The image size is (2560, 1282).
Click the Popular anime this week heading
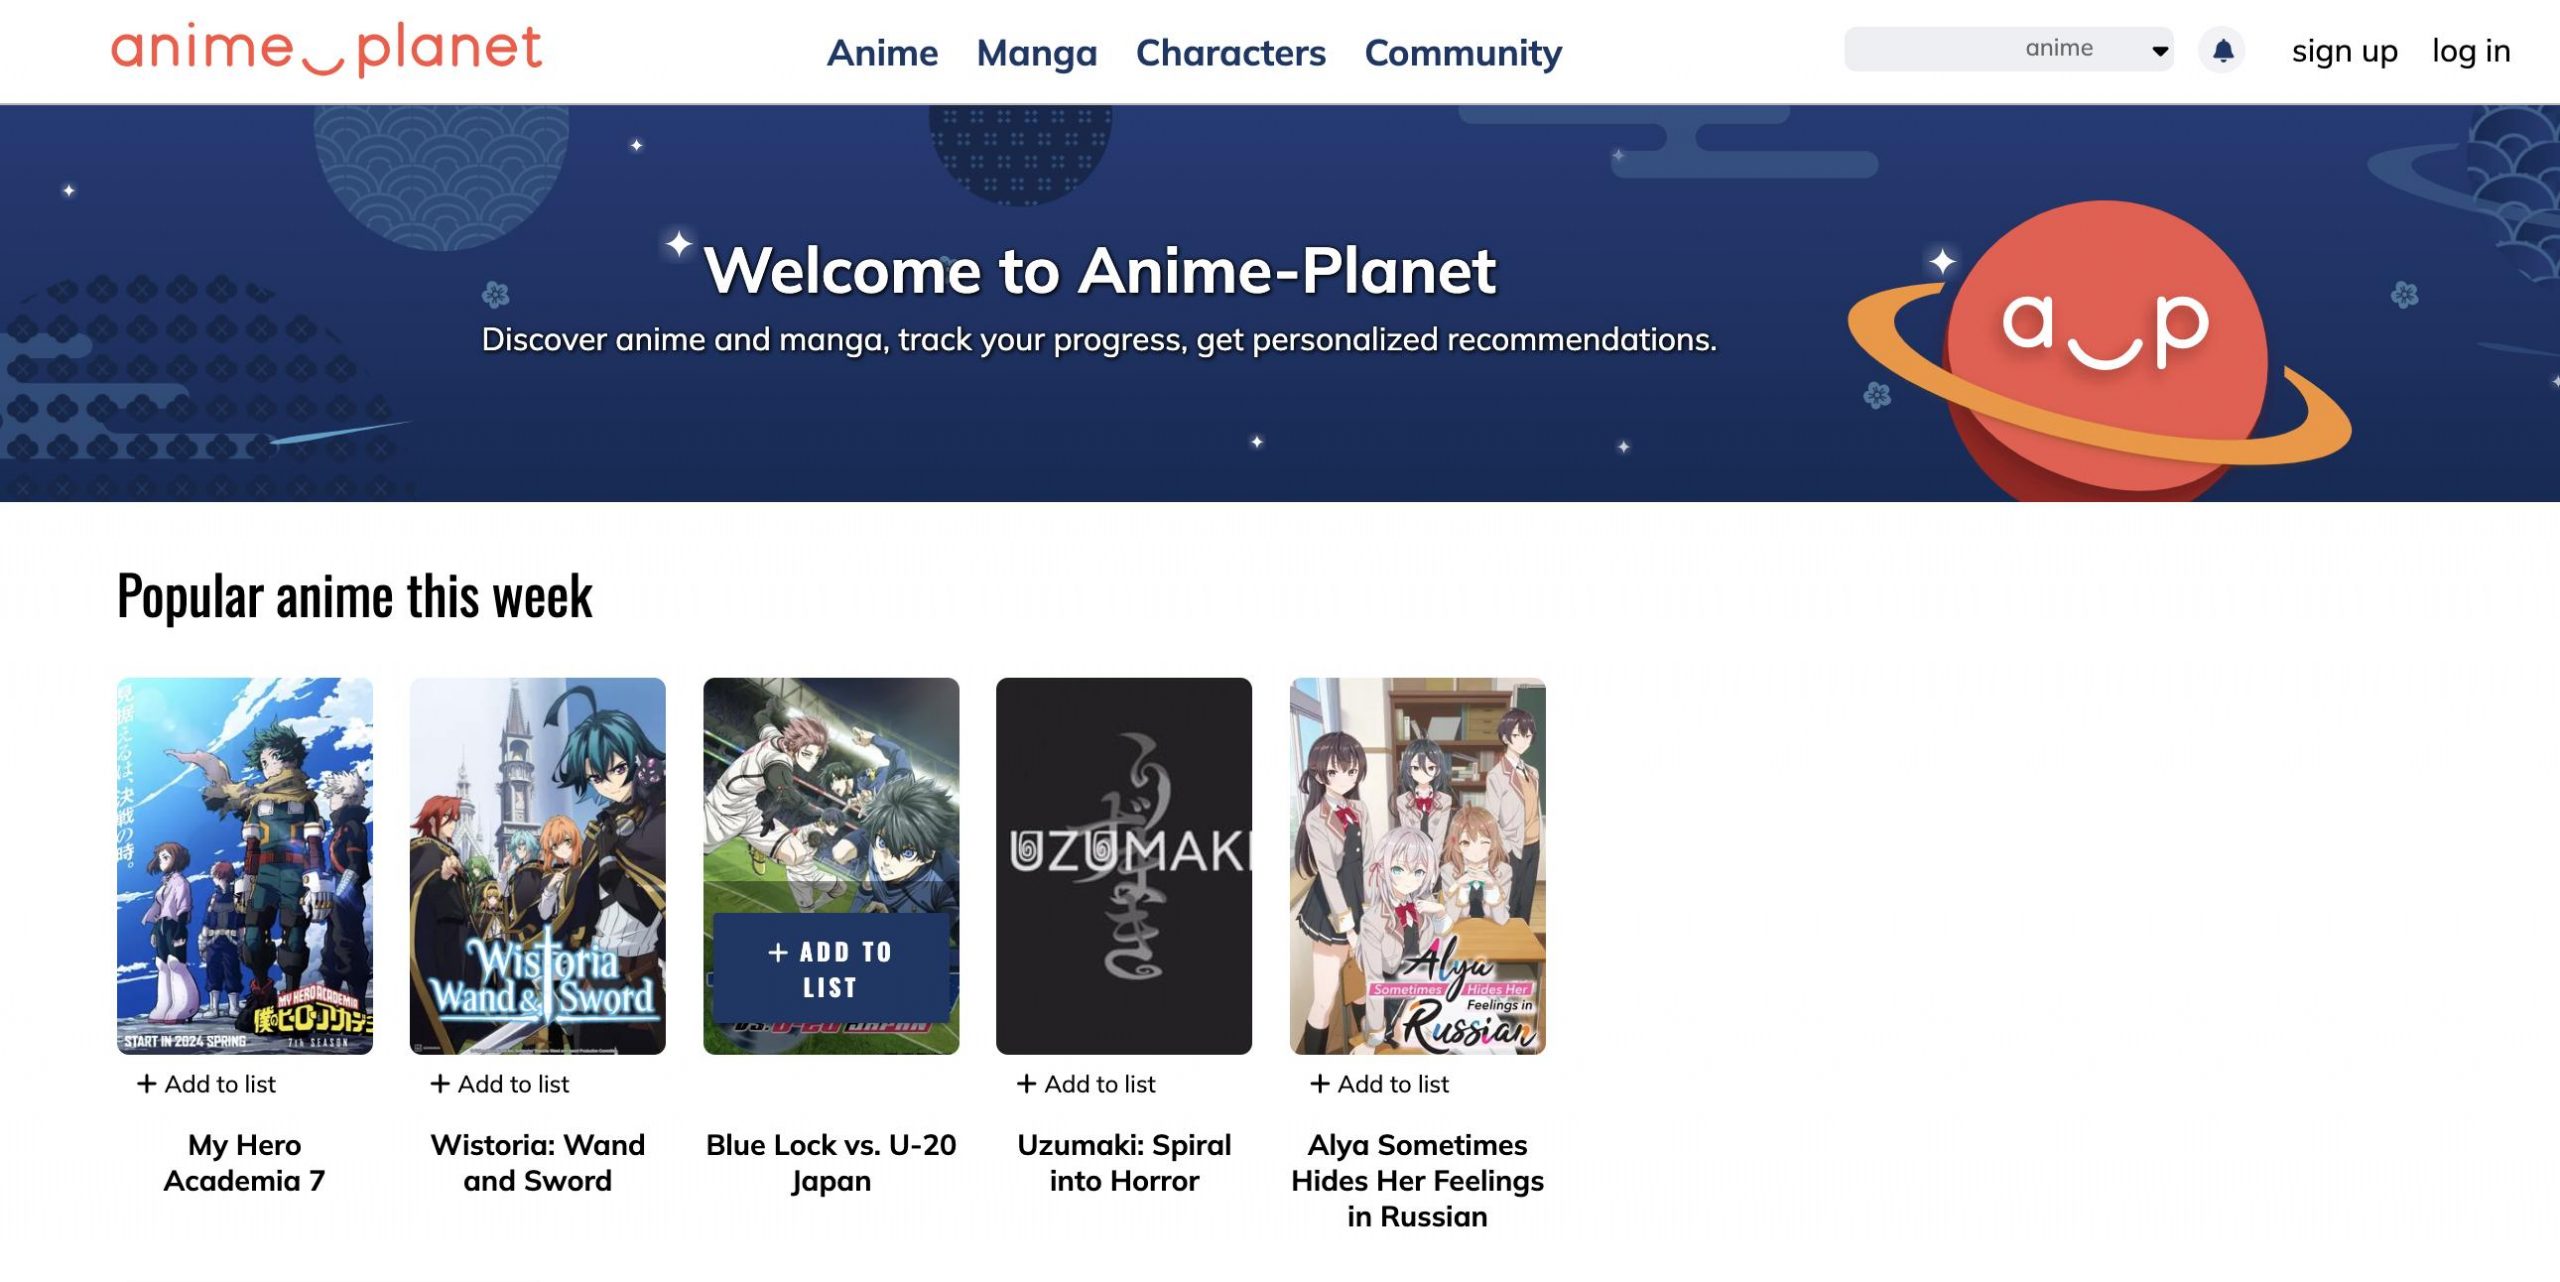pyautogui.click(x=355, y=596)
